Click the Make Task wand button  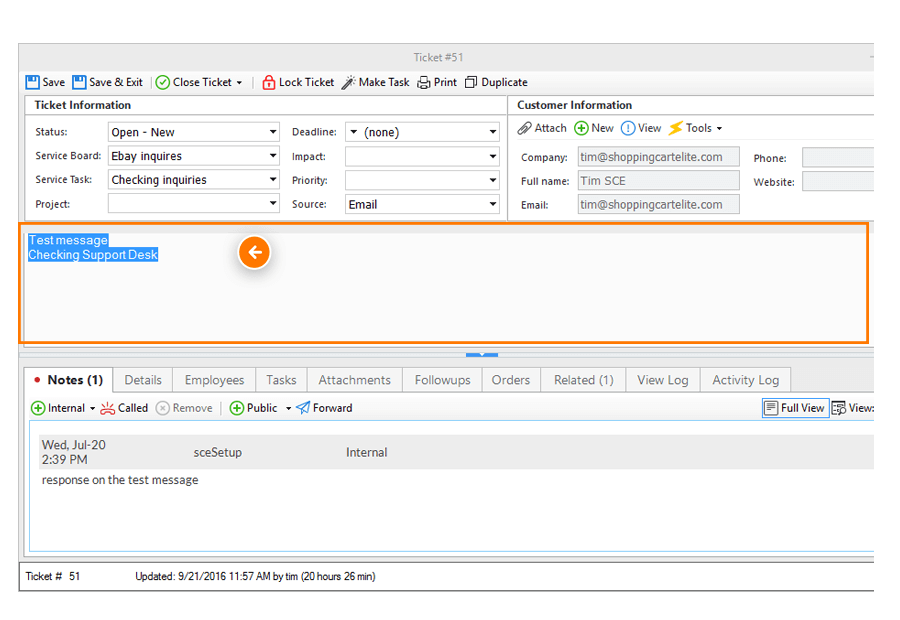(375, 82)
